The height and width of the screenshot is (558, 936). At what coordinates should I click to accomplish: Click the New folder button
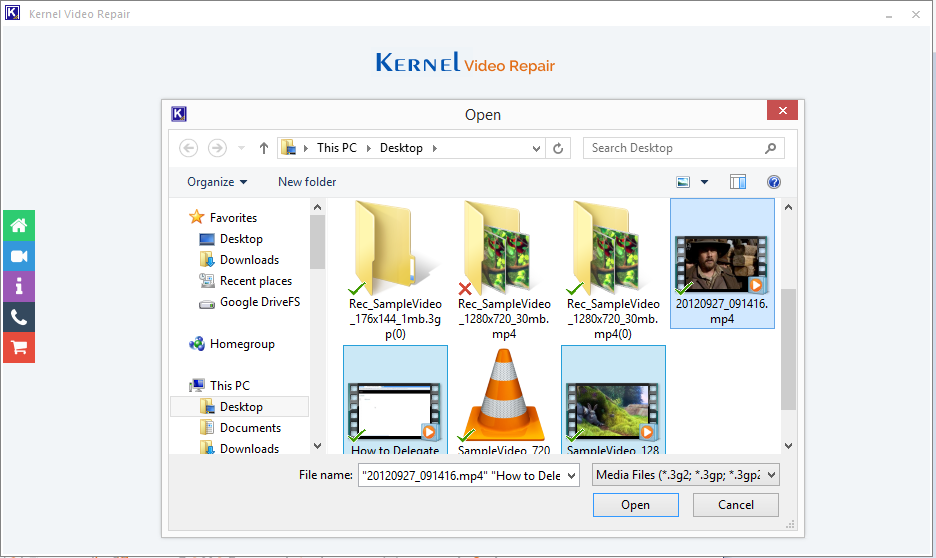[307, 182]
